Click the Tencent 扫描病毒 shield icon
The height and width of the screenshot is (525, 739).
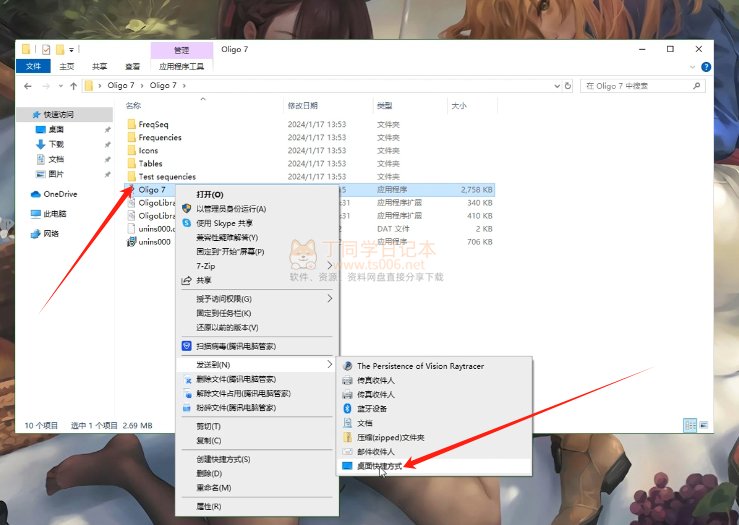click(187, 346)
